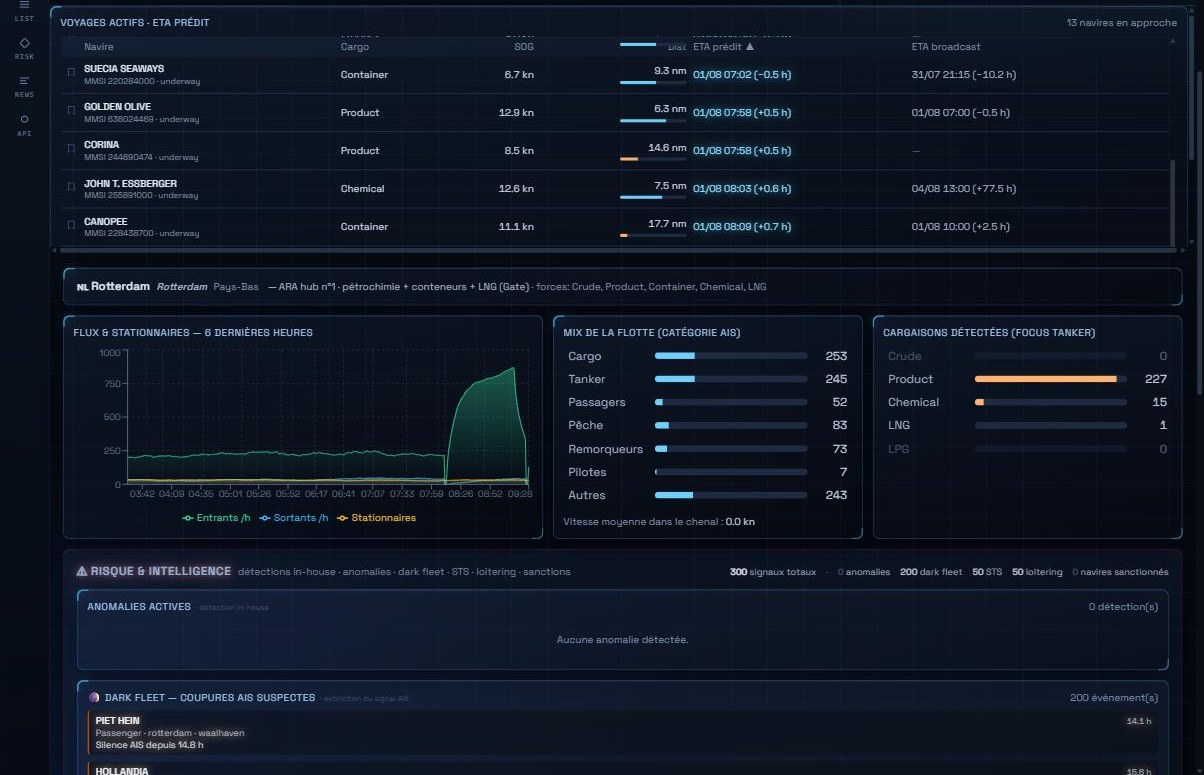Click broadcast ETA 01/08 10:00 (+2.5 h)
The height and width of the screenshot is (775, 1204).
pyautogui.click(x=961, y=227)
